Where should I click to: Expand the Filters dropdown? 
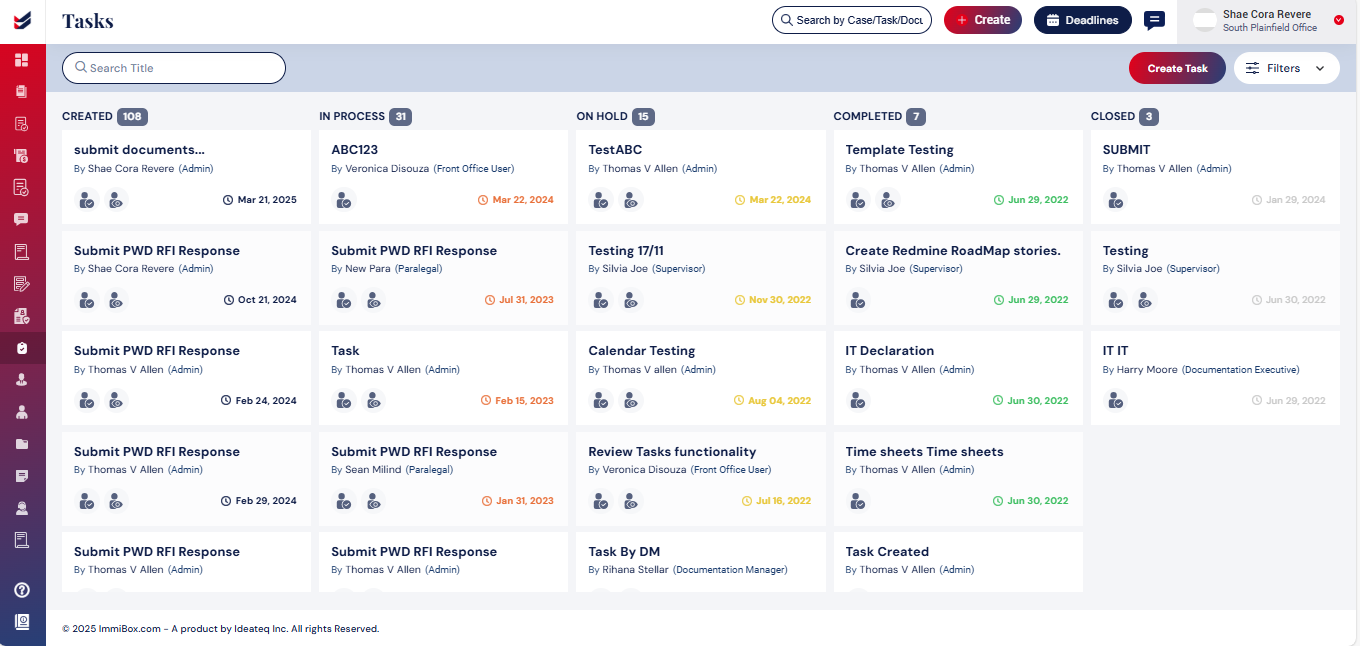pos(1286,68)
